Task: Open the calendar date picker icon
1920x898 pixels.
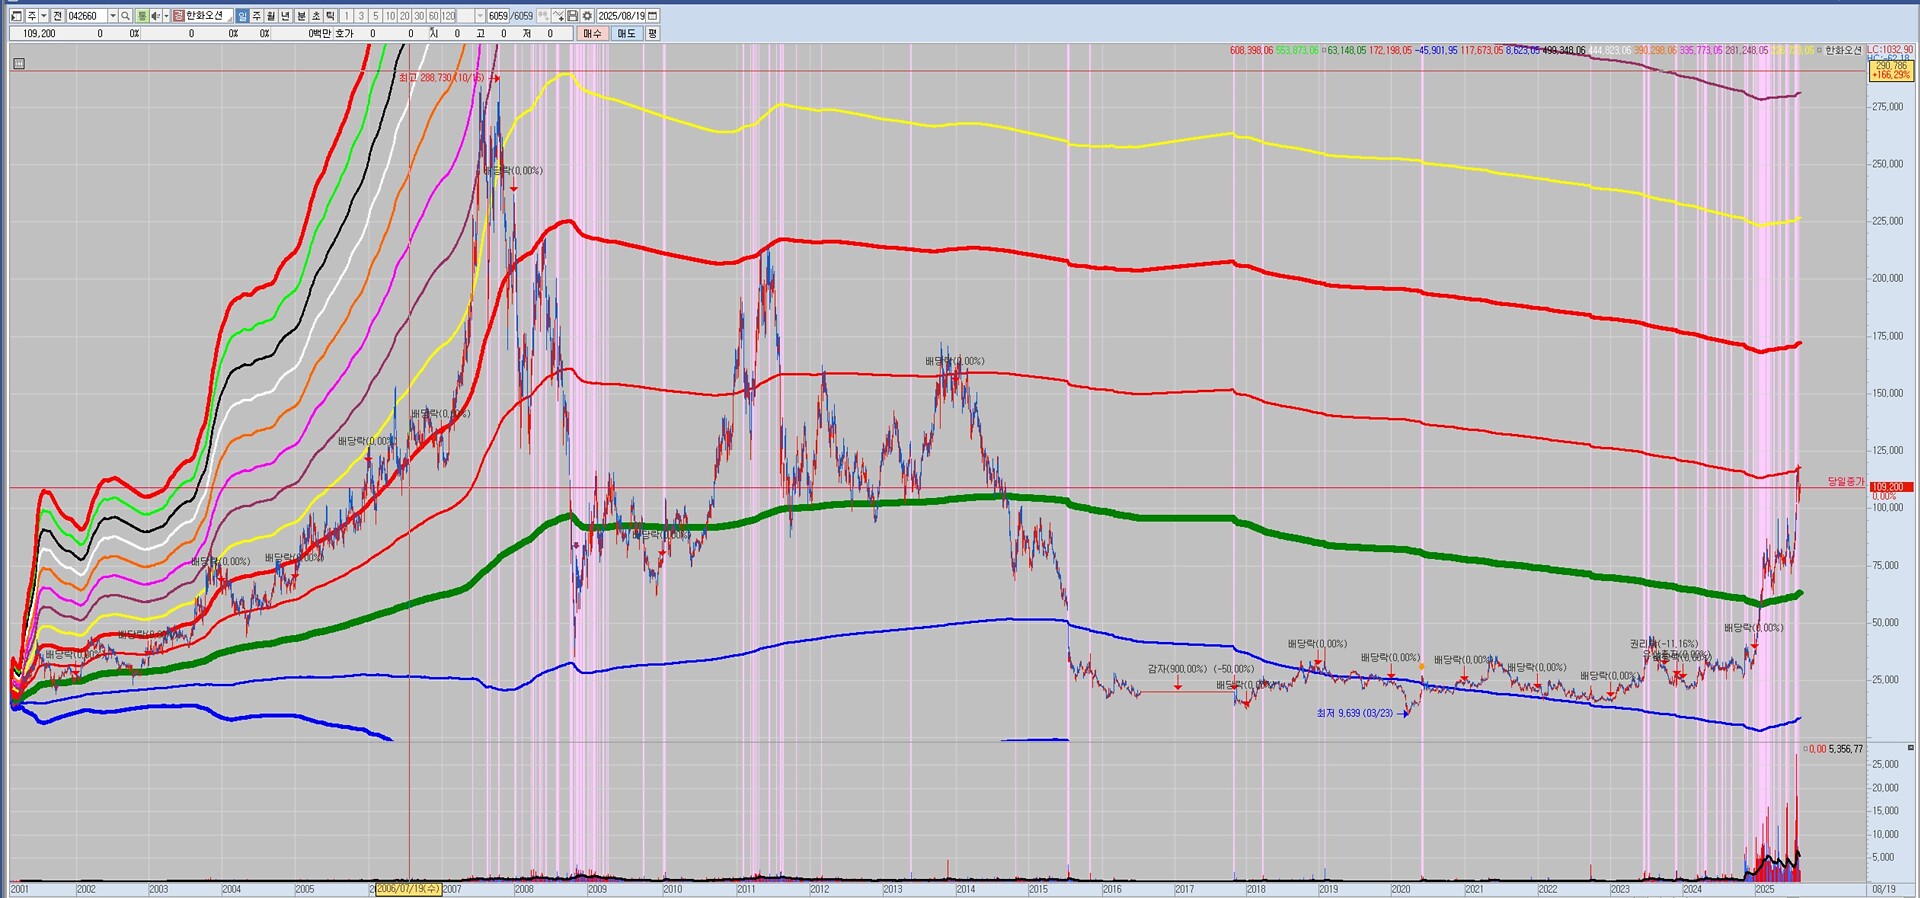Action: [653, 16]
